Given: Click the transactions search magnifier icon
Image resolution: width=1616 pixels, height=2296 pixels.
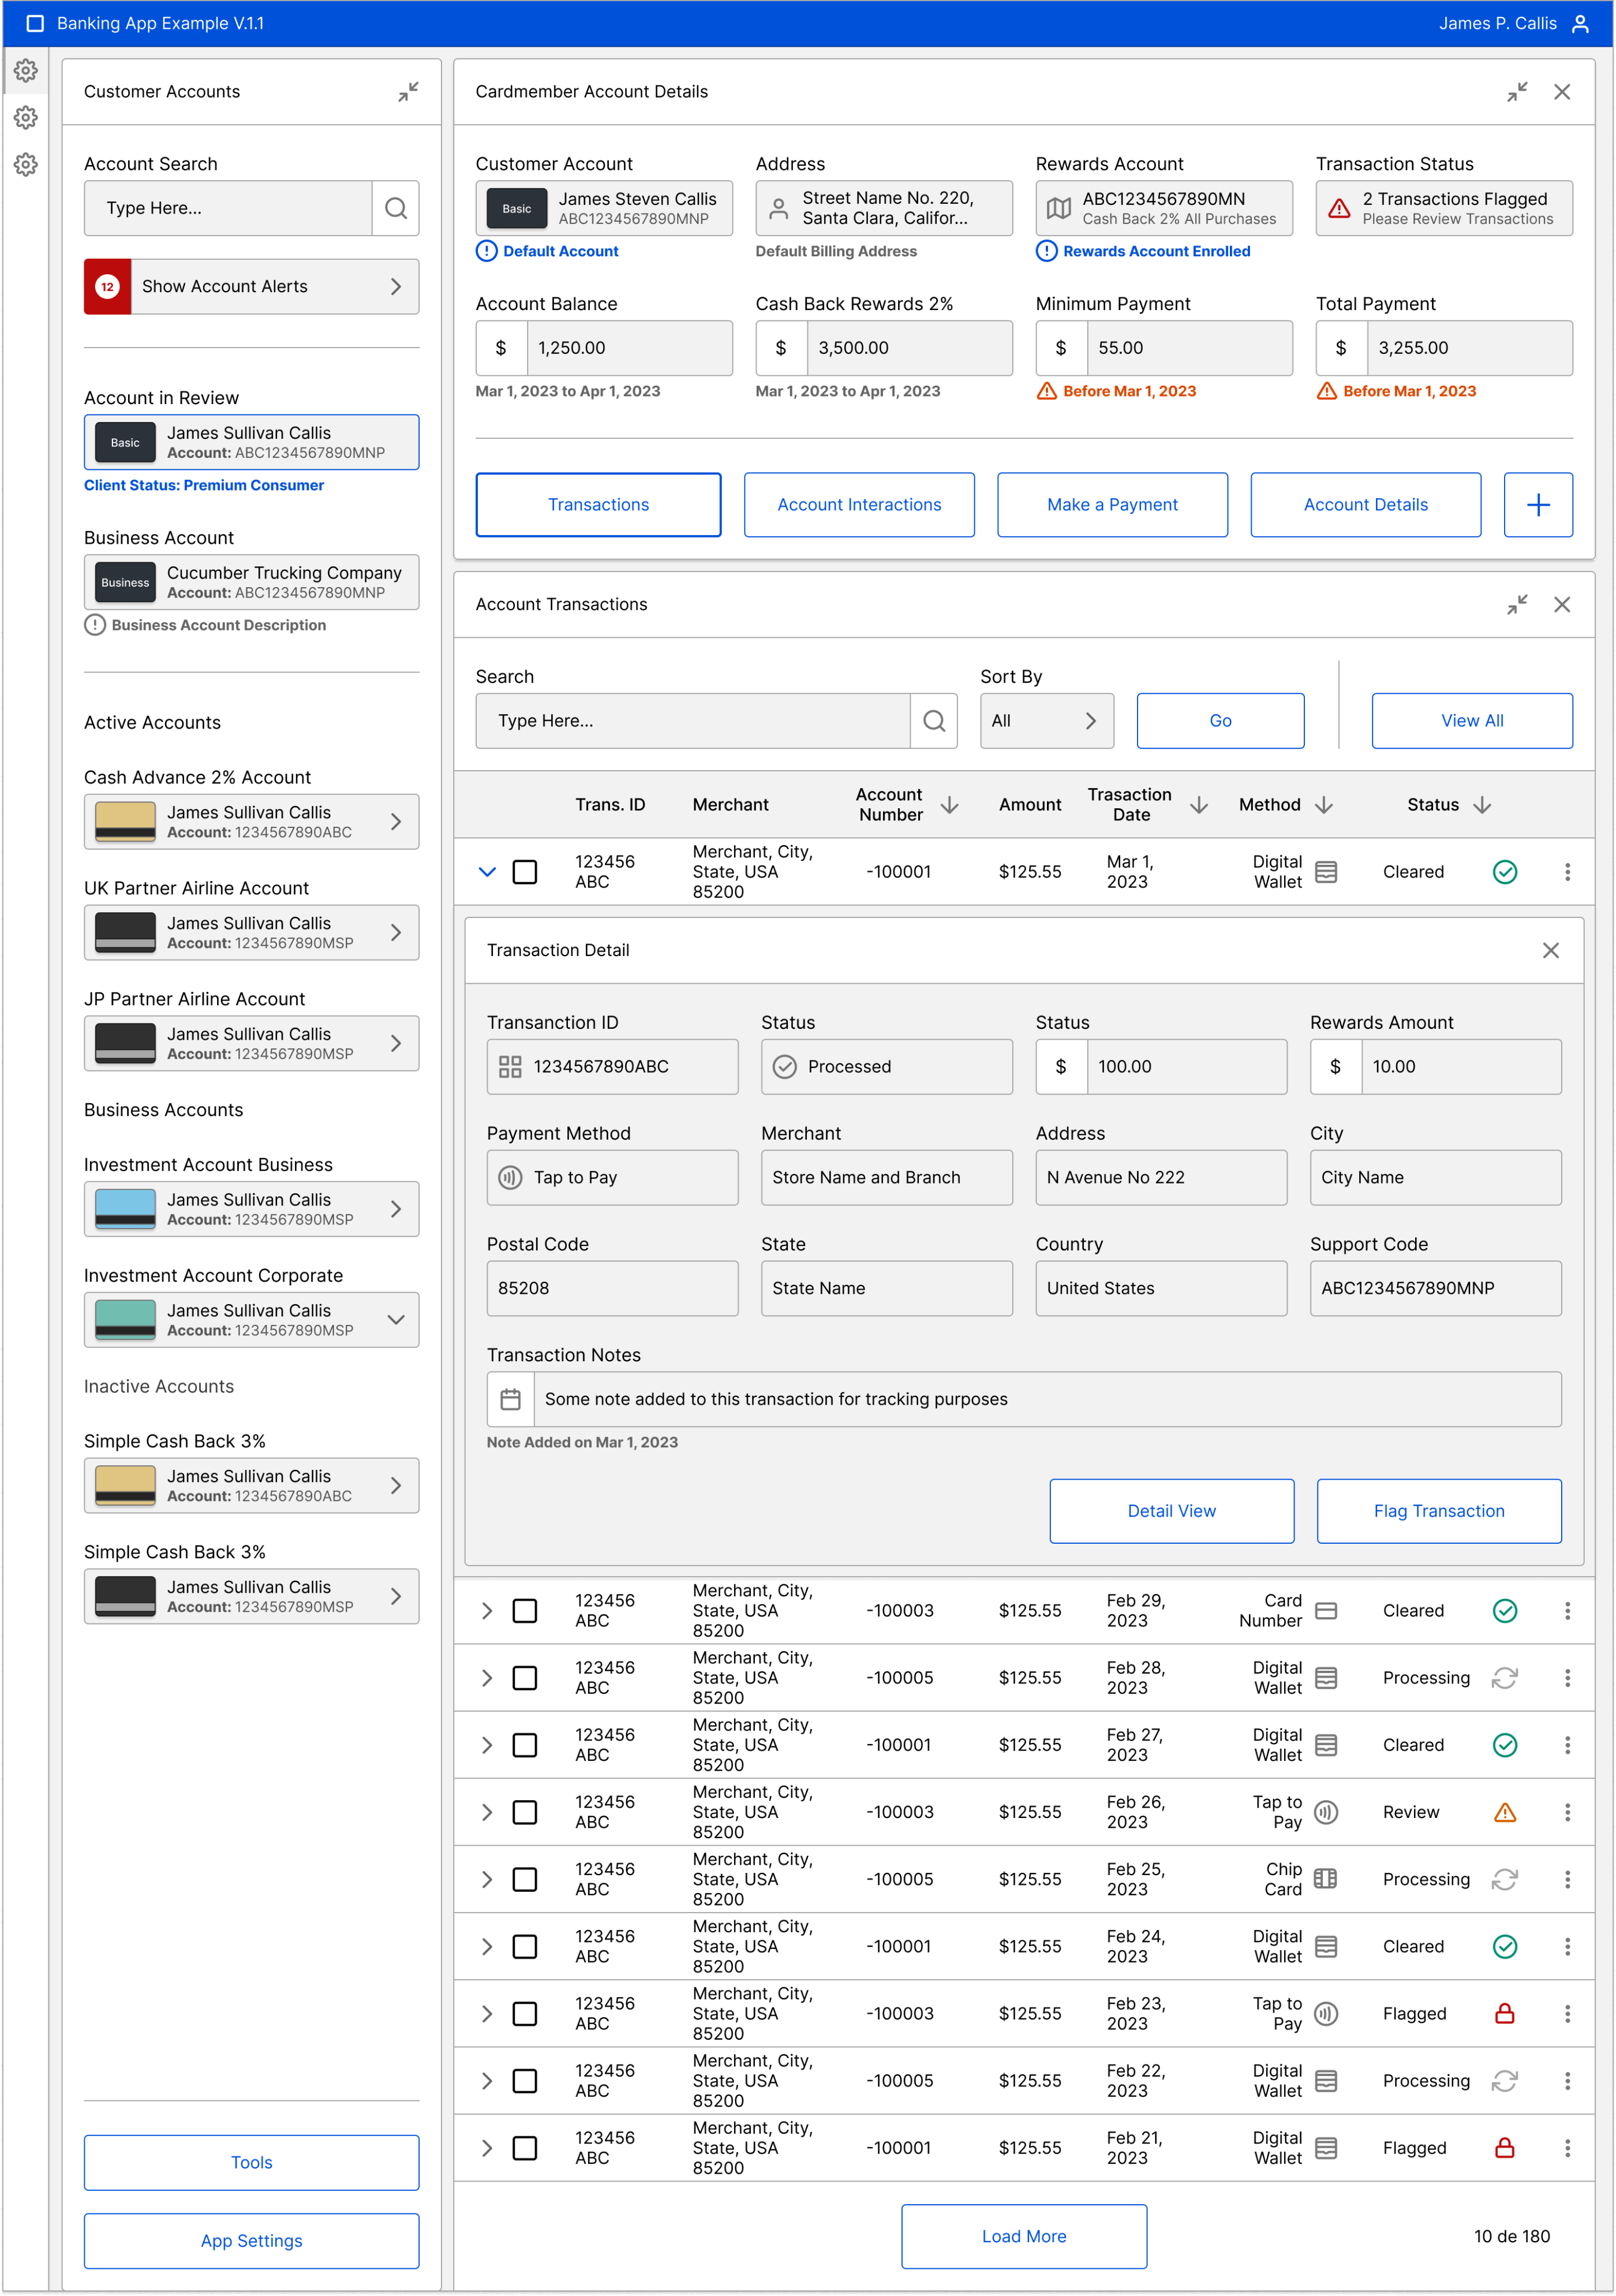Looking at the screenshot, I should click(934, 721).
